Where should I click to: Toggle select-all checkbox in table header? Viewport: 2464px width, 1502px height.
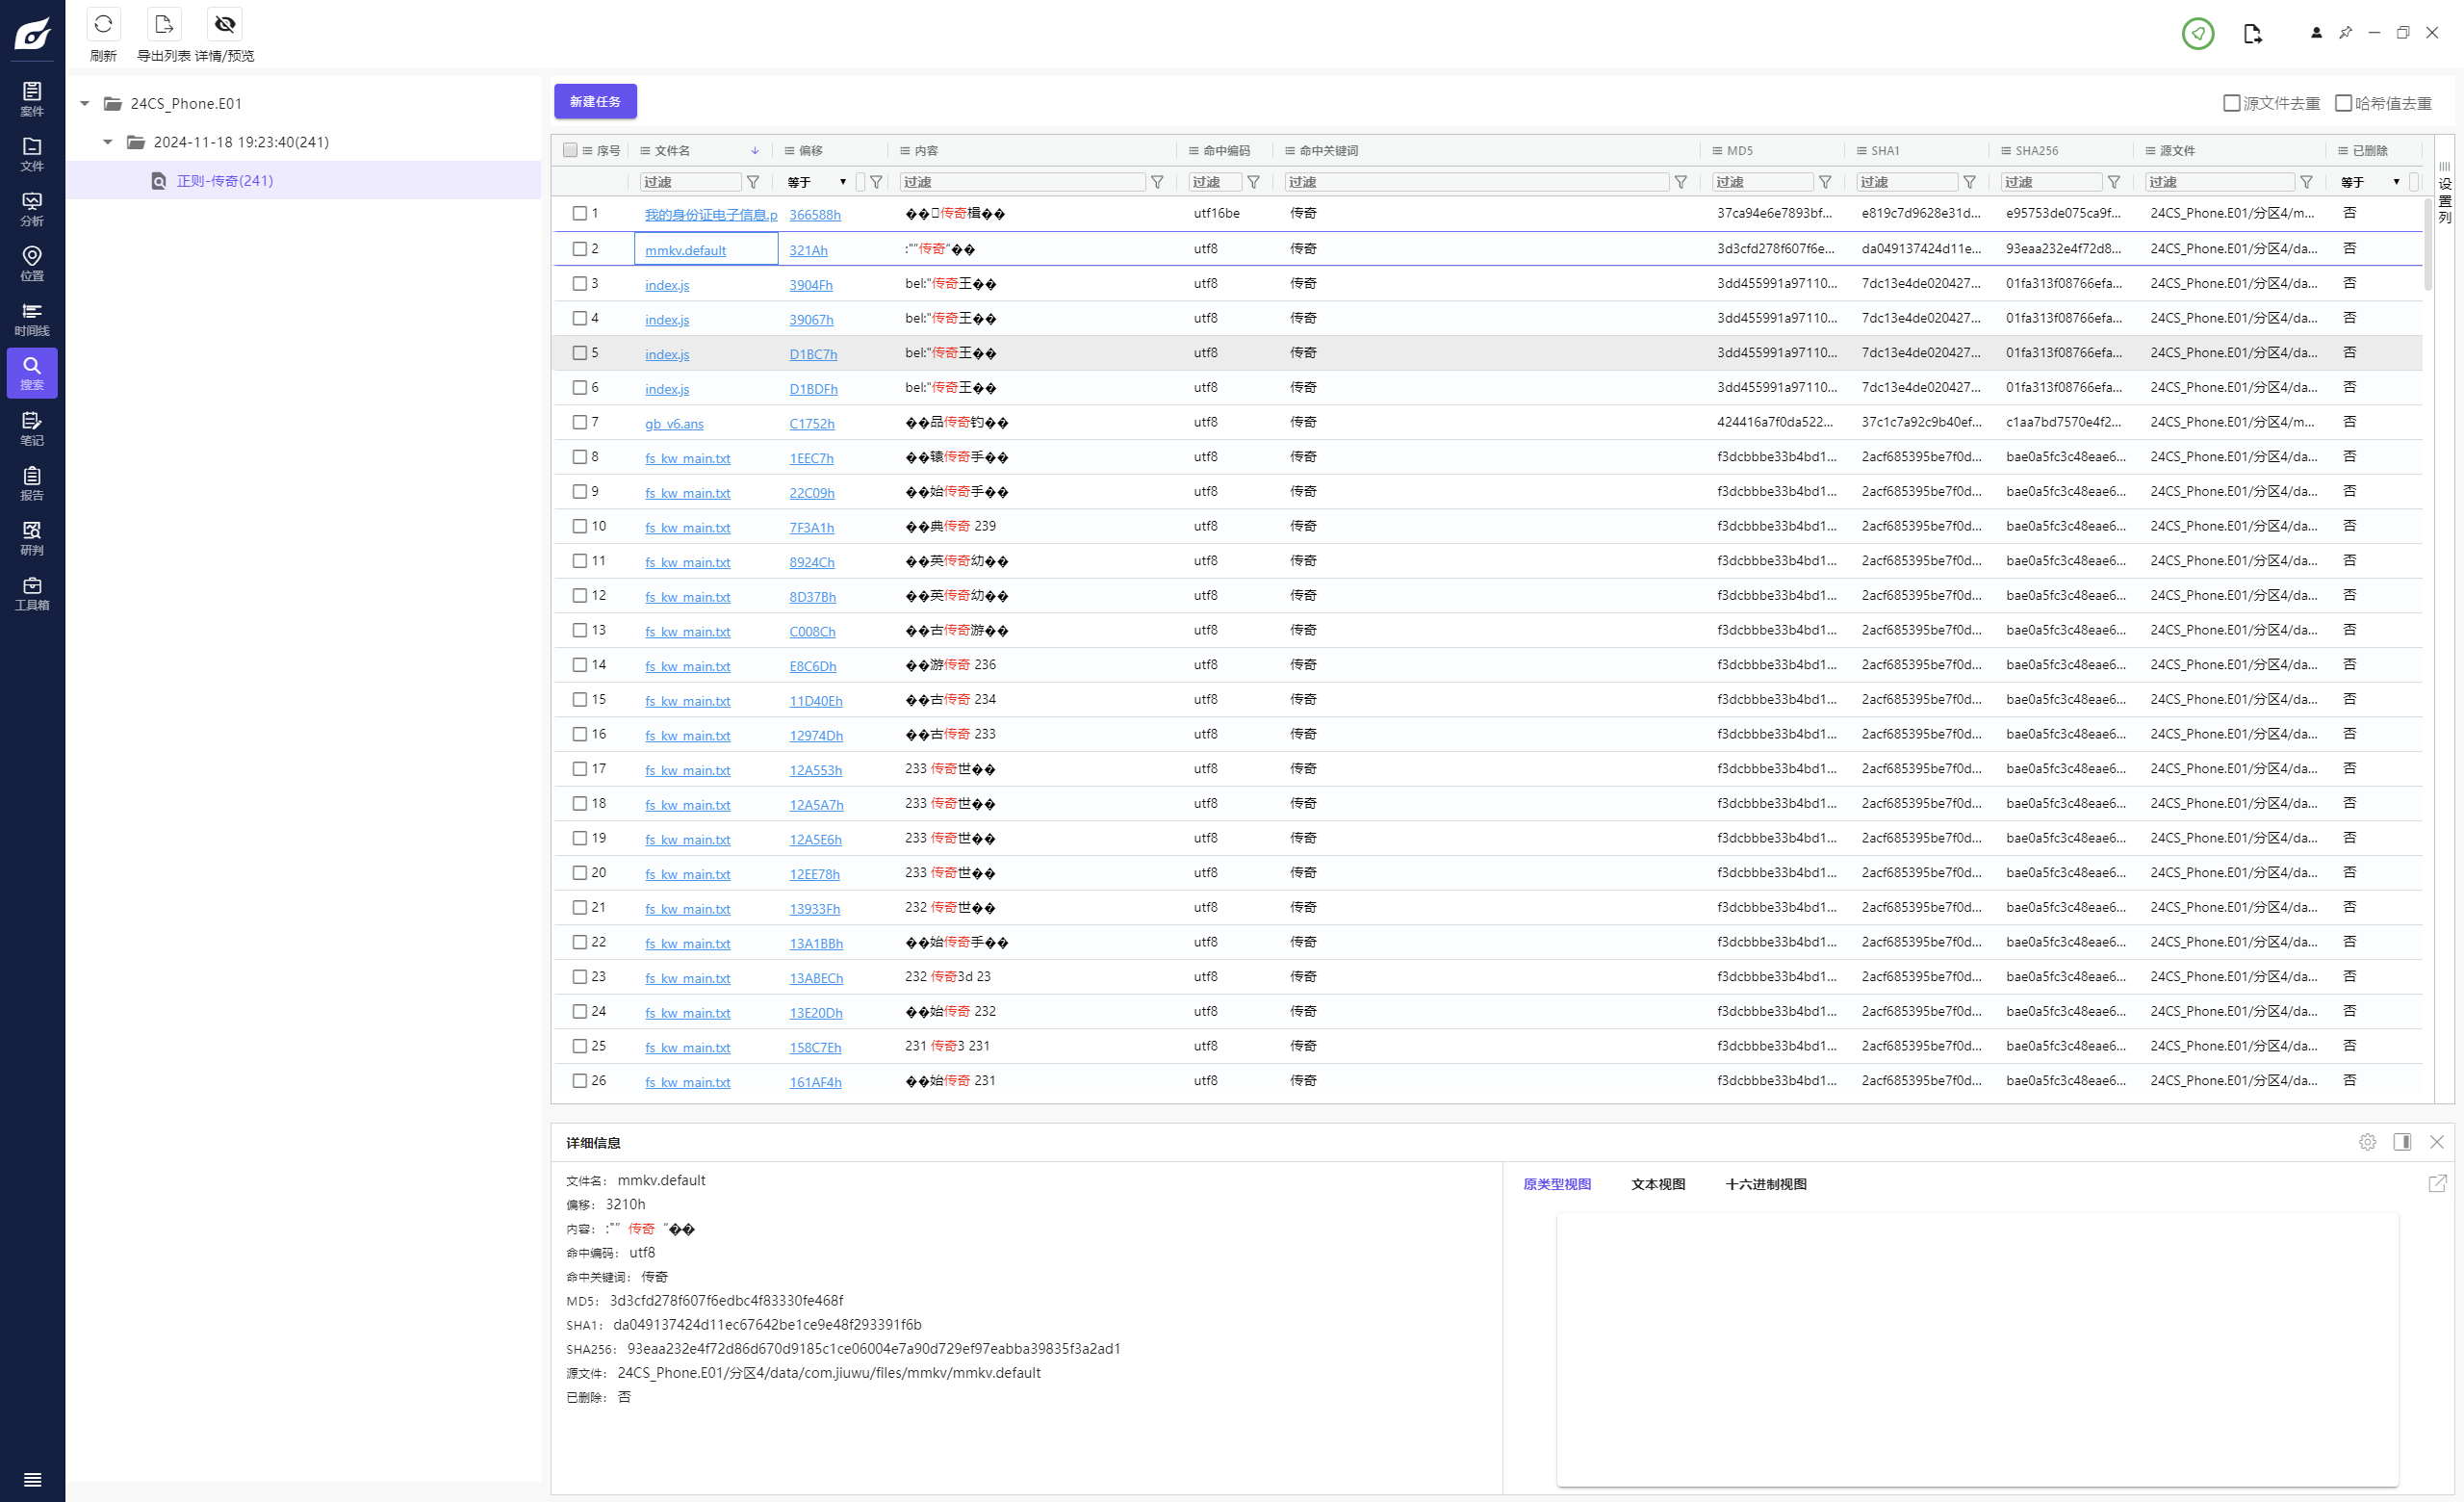[570, 150]
